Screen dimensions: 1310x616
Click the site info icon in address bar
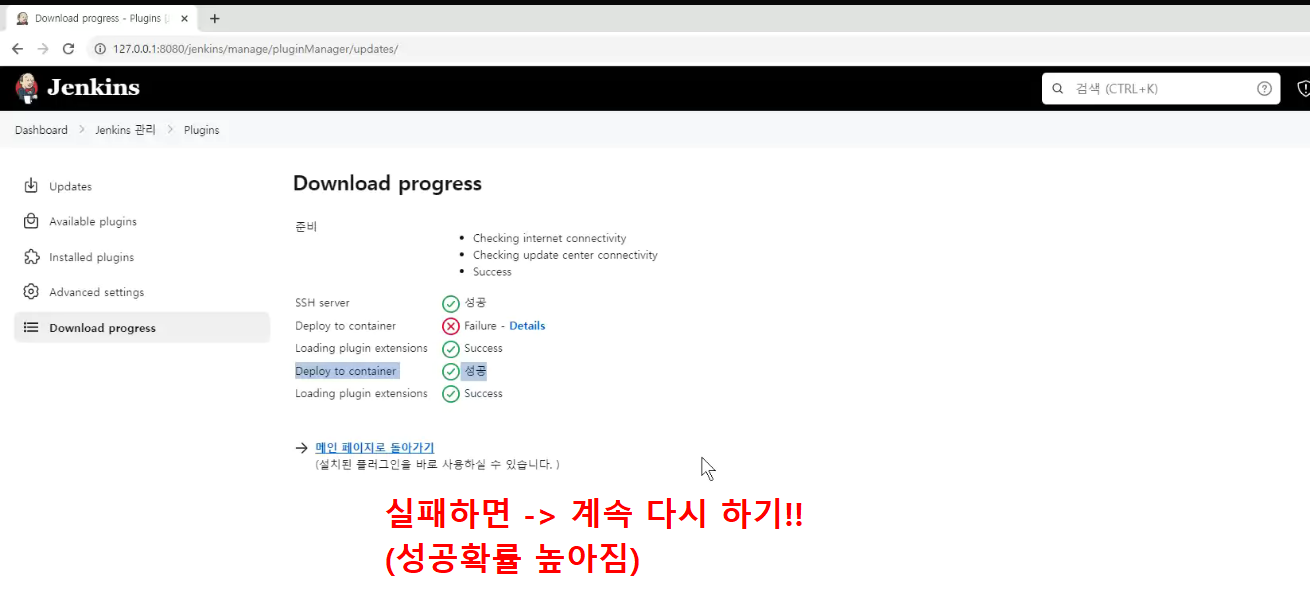[x=100, y=48]
